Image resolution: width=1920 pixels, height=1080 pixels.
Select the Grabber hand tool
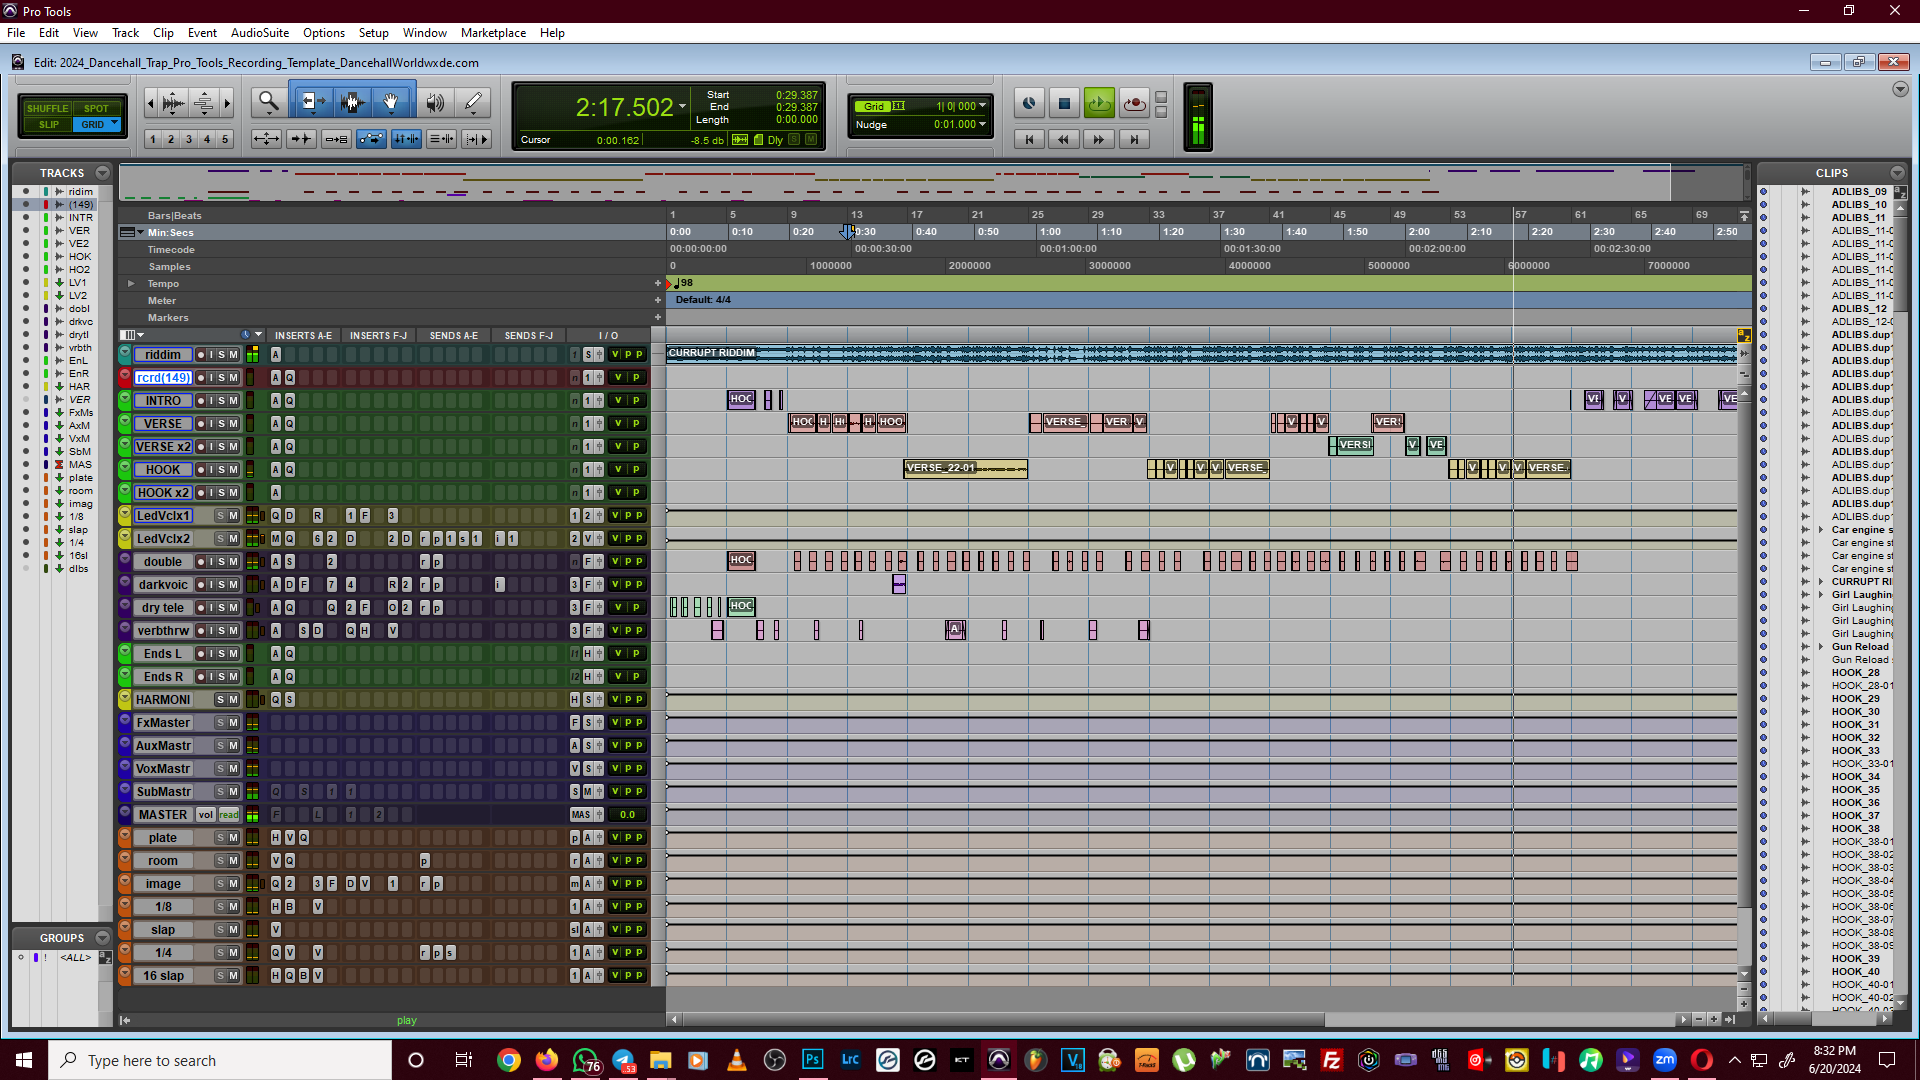[x=391, y=102]
